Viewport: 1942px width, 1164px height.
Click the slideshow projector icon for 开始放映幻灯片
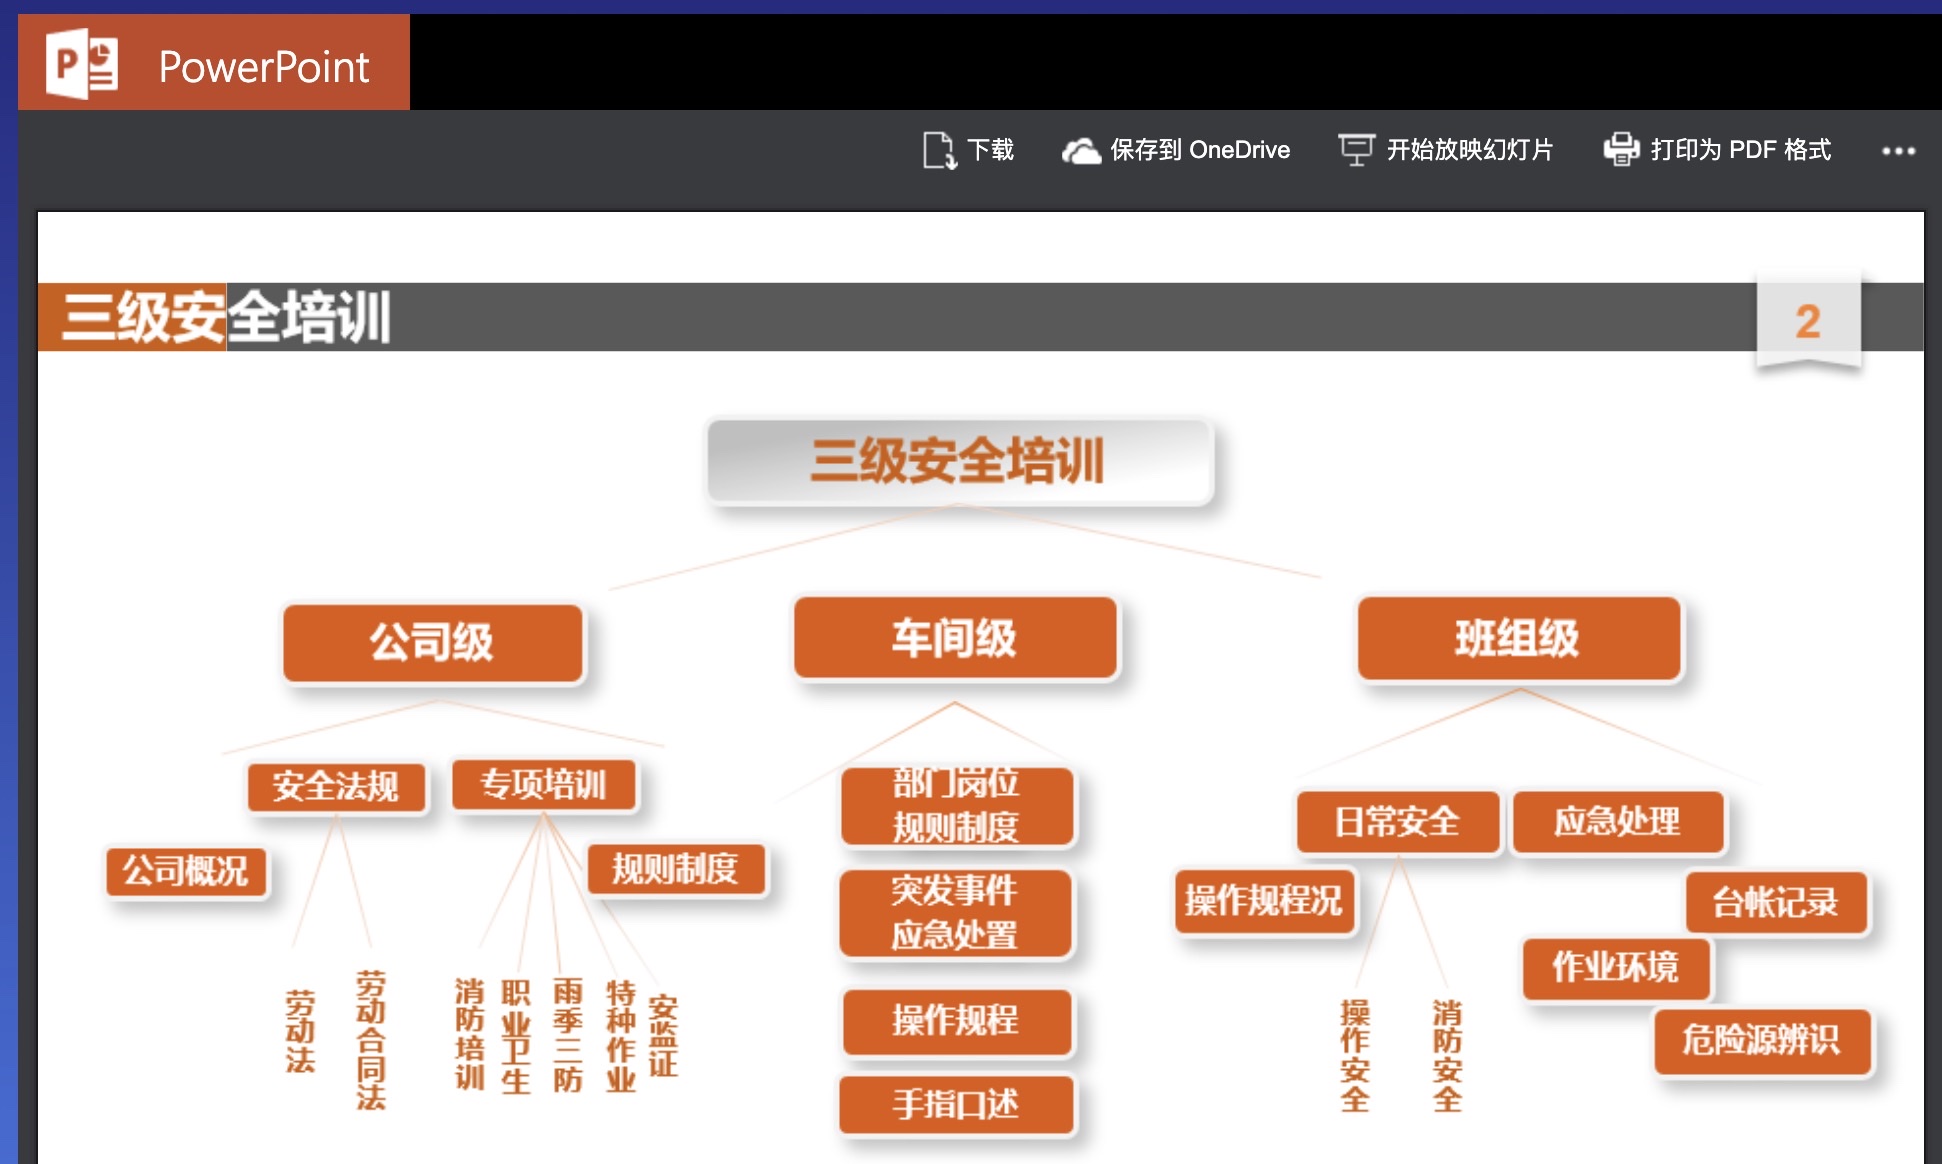point(1356,148)
